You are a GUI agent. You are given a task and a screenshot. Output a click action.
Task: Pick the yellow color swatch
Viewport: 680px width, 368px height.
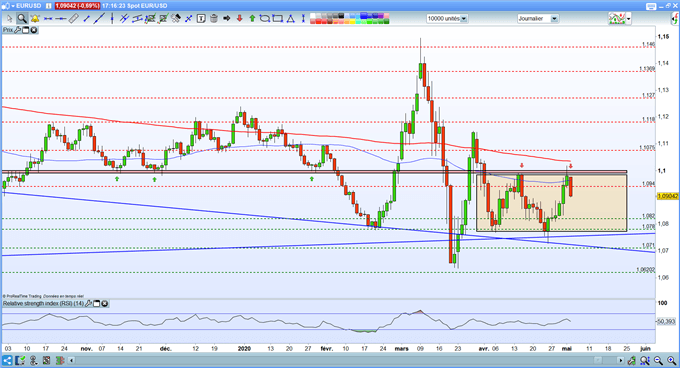click(353, 22)
